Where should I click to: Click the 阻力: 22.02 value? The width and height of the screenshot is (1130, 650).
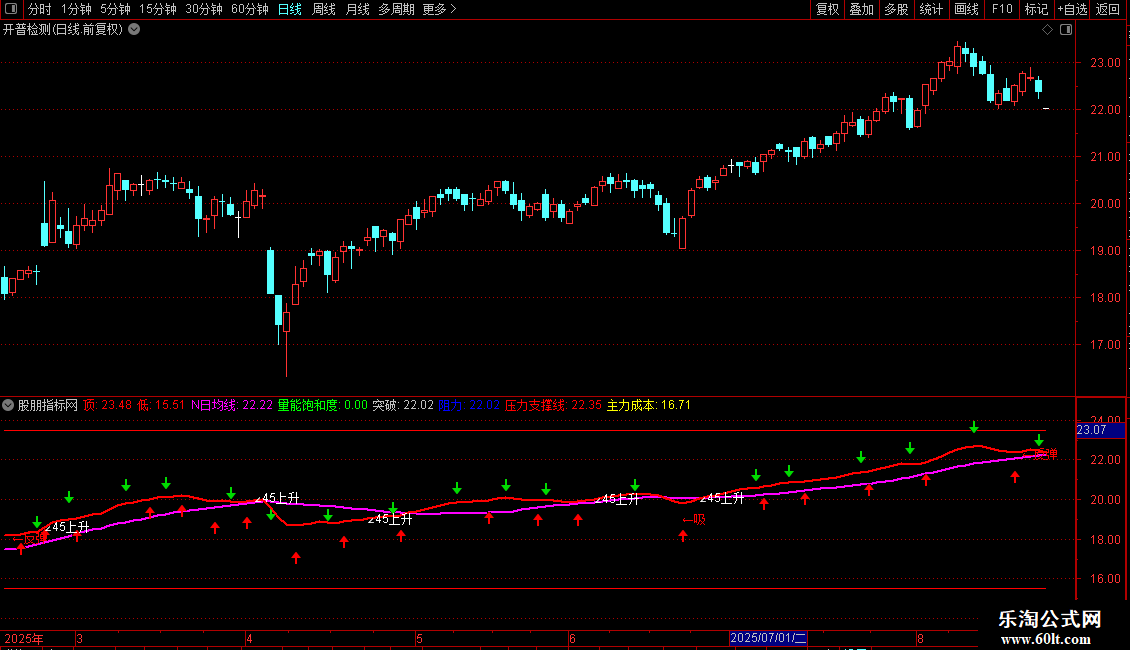point(469,405)
